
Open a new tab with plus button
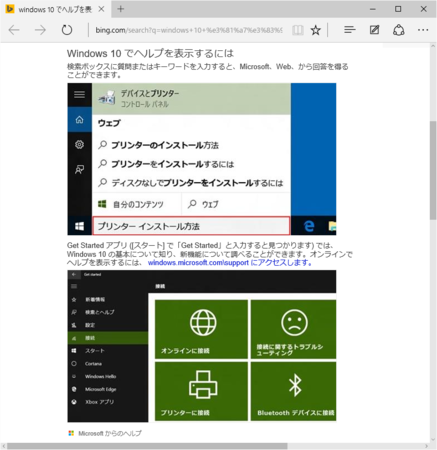pos(121,9)
